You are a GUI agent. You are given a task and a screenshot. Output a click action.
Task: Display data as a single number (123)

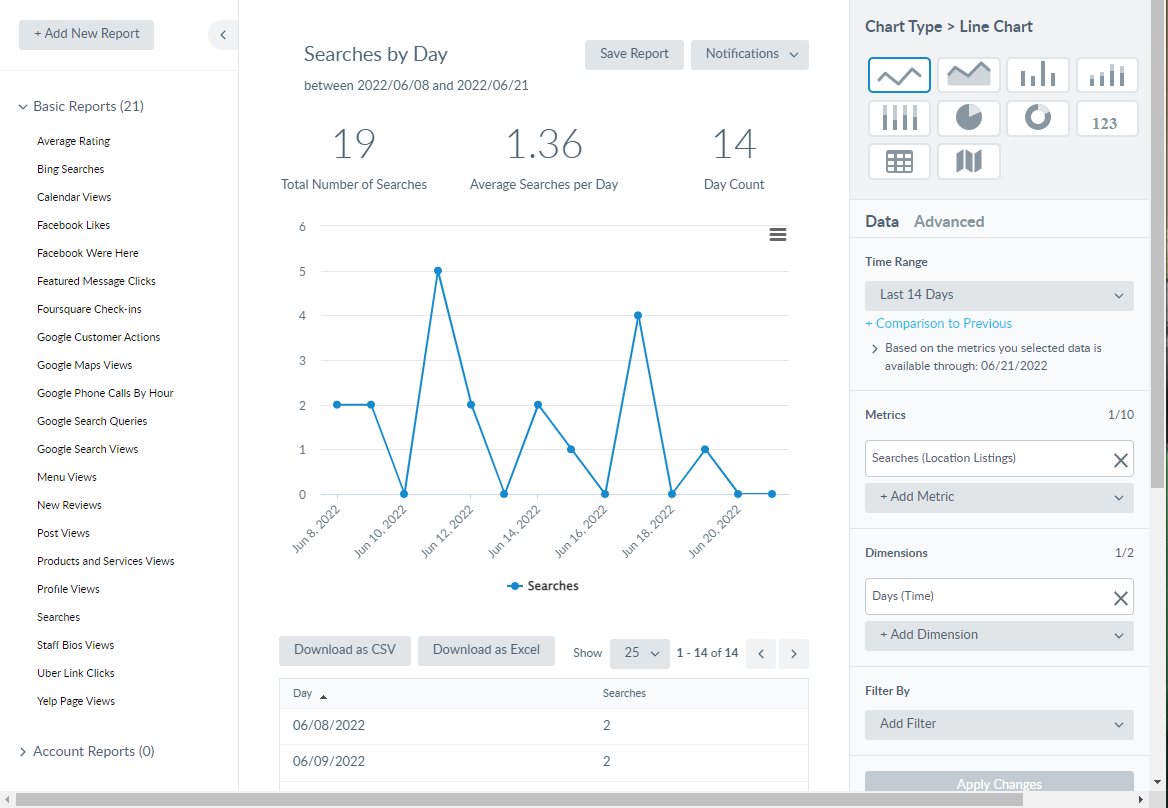[1107, 118]
